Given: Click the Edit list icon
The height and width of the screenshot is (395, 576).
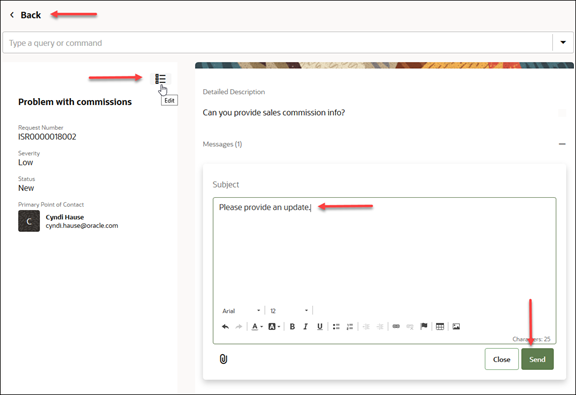Looking at the screenshot, I should pyautogui.click(x=161, y=79).
